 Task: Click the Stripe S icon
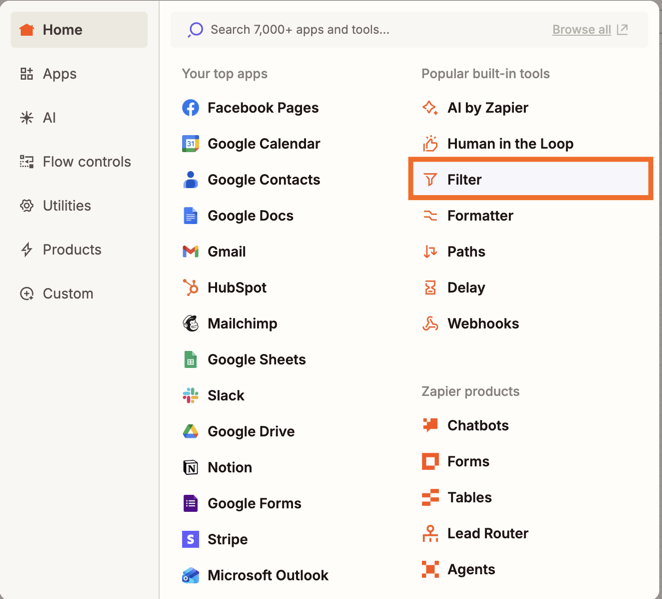click(x=190, y=539)
